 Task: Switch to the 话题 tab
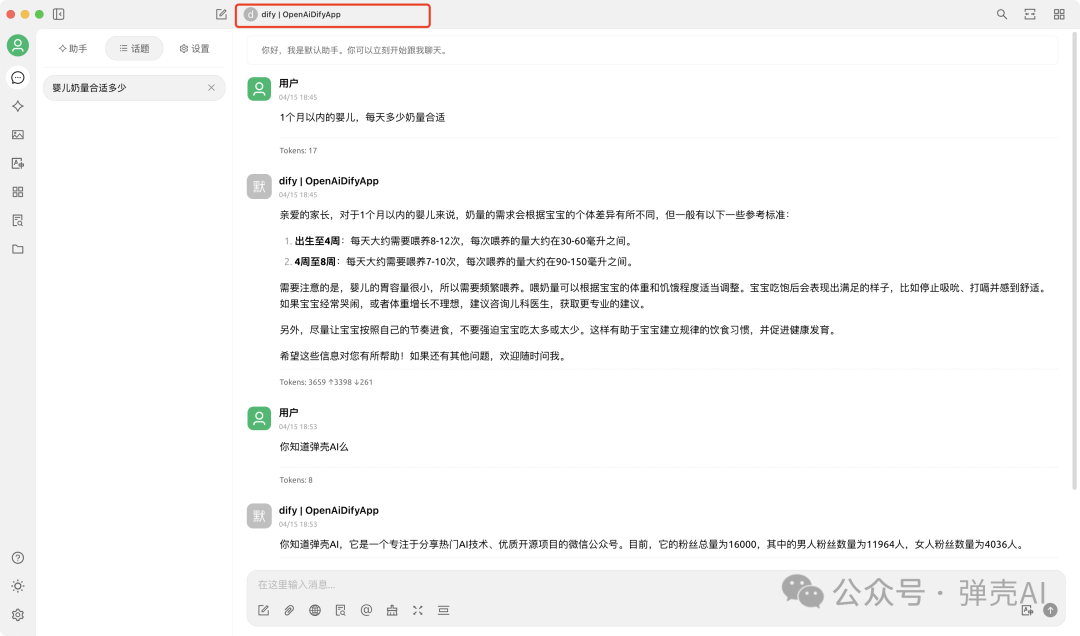point(134,49)
